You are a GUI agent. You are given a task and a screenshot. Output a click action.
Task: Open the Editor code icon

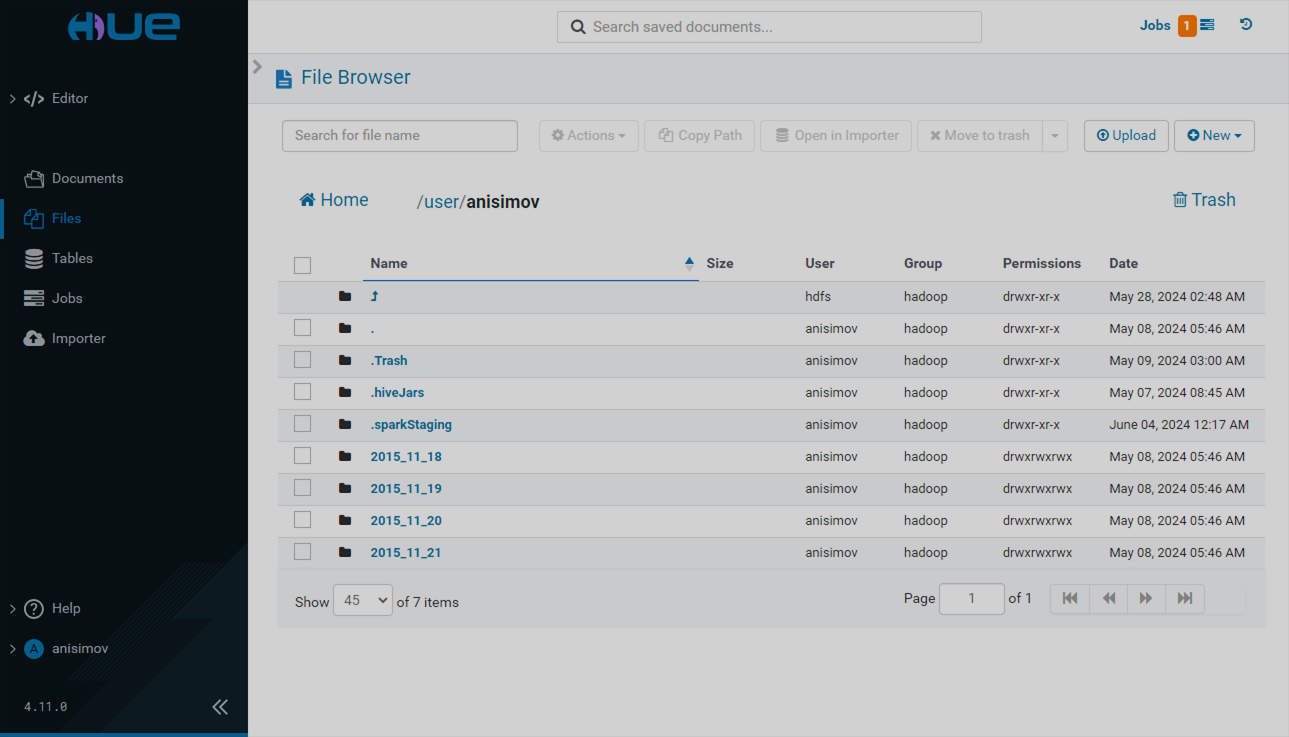(34, 99)
